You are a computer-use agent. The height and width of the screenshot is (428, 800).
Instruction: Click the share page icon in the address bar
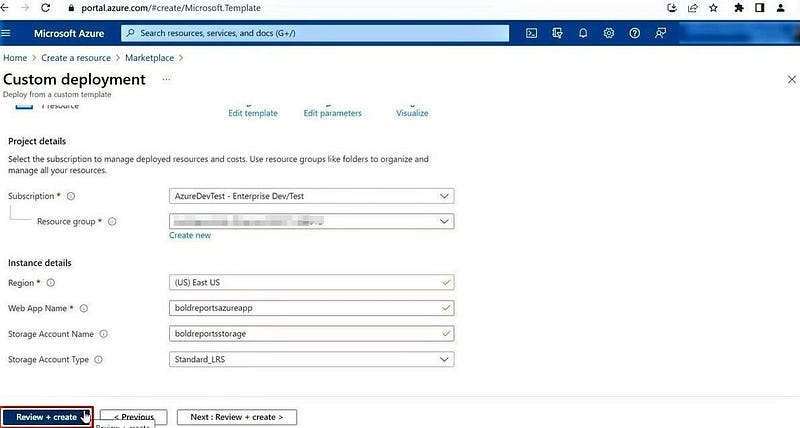pos(692,8)
